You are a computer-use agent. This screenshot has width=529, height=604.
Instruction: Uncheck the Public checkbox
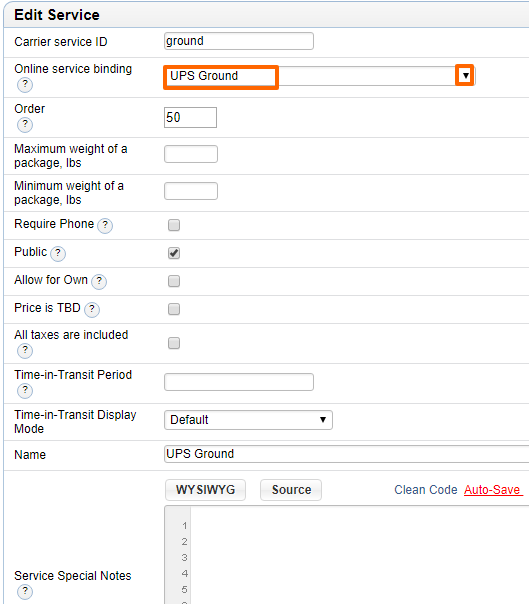coord(174,253)
